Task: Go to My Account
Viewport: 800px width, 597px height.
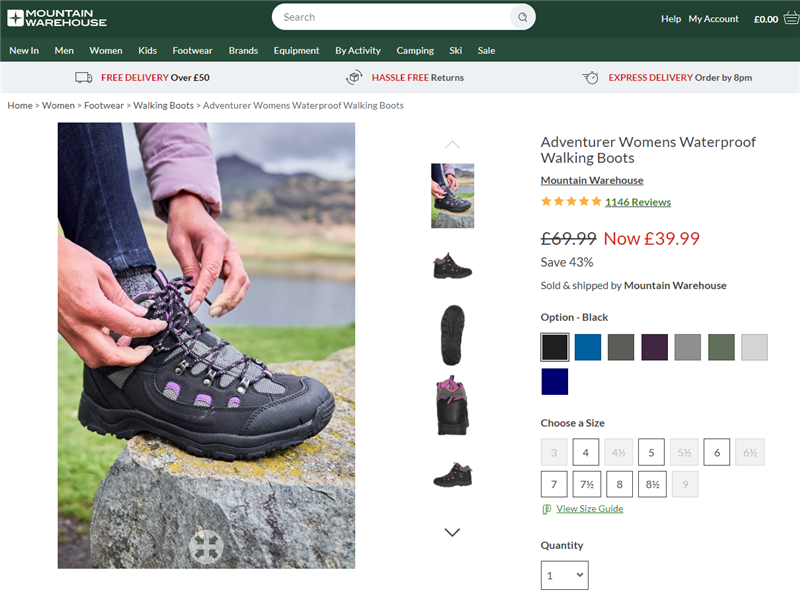Action: [x=713, y=18]
